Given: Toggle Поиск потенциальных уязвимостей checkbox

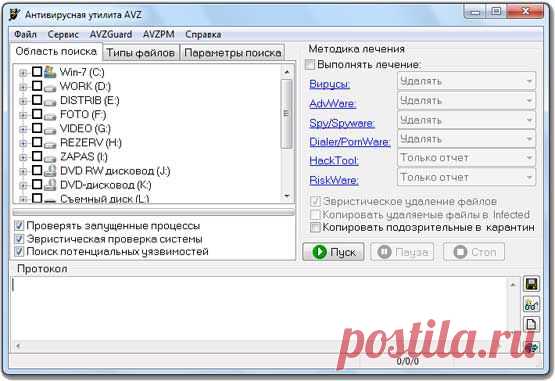Looking at the screenshot, I should 19,252.
